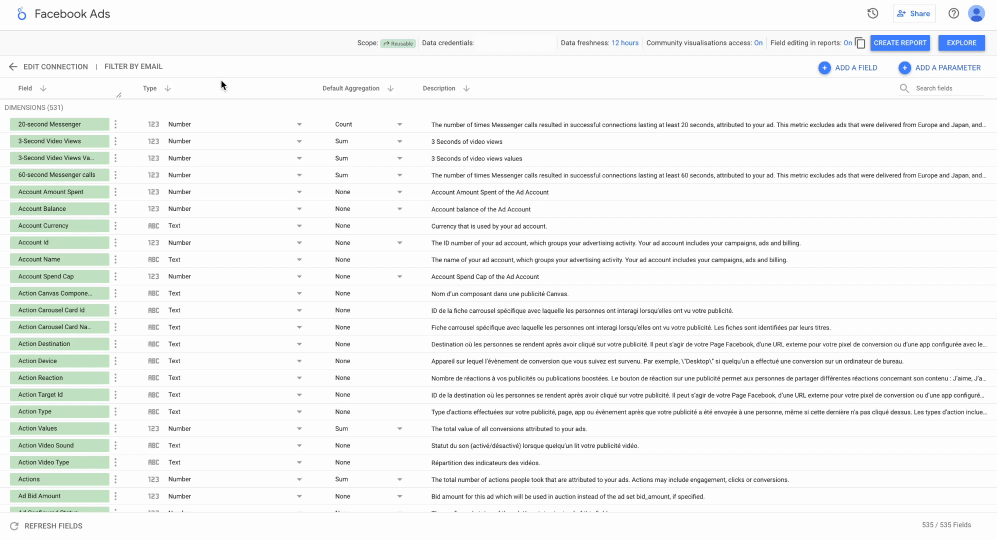Open three-dot menu for Ad Bid Amount field
The height and width of the screenshot is (540, 997).
pos(115,496)
